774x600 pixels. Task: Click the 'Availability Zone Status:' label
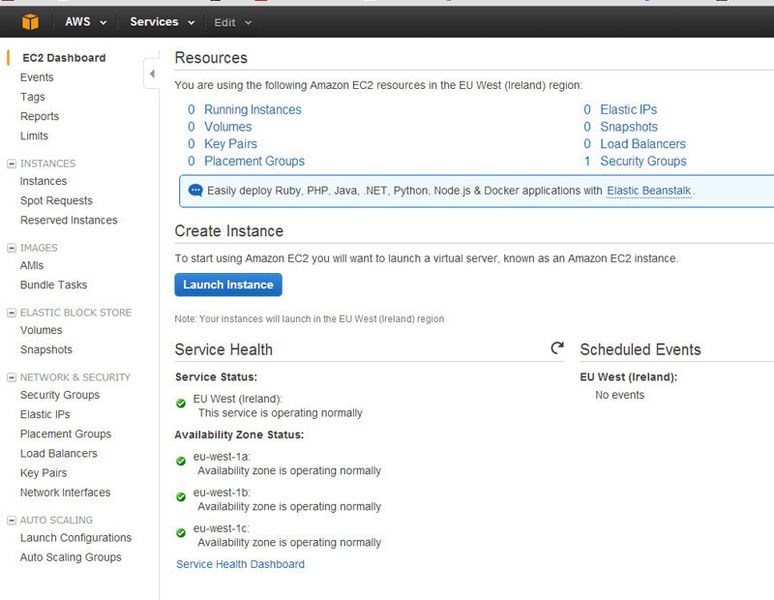pos(239,435)
